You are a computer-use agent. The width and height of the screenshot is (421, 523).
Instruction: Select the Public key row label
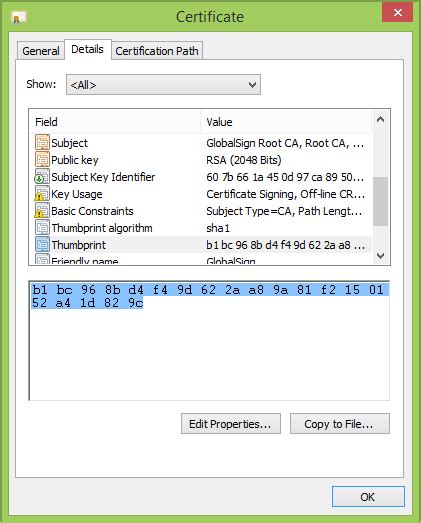click(75, 160)
